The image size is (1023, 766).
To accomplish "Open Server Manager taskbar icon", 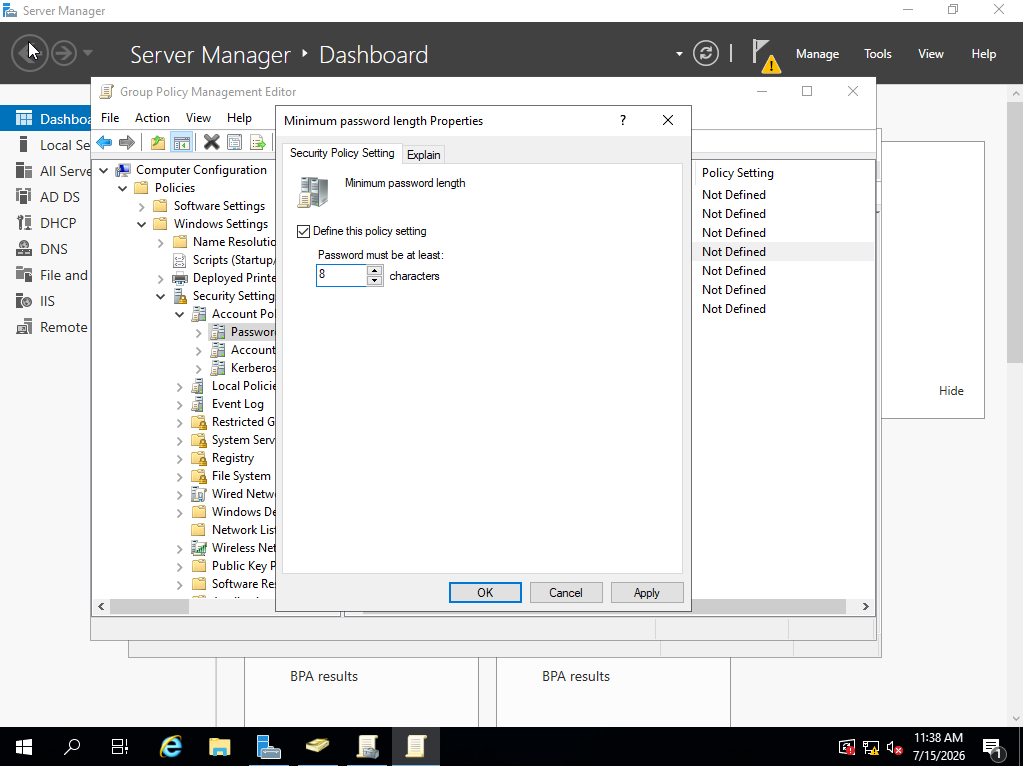I will (x=269, y=746).
